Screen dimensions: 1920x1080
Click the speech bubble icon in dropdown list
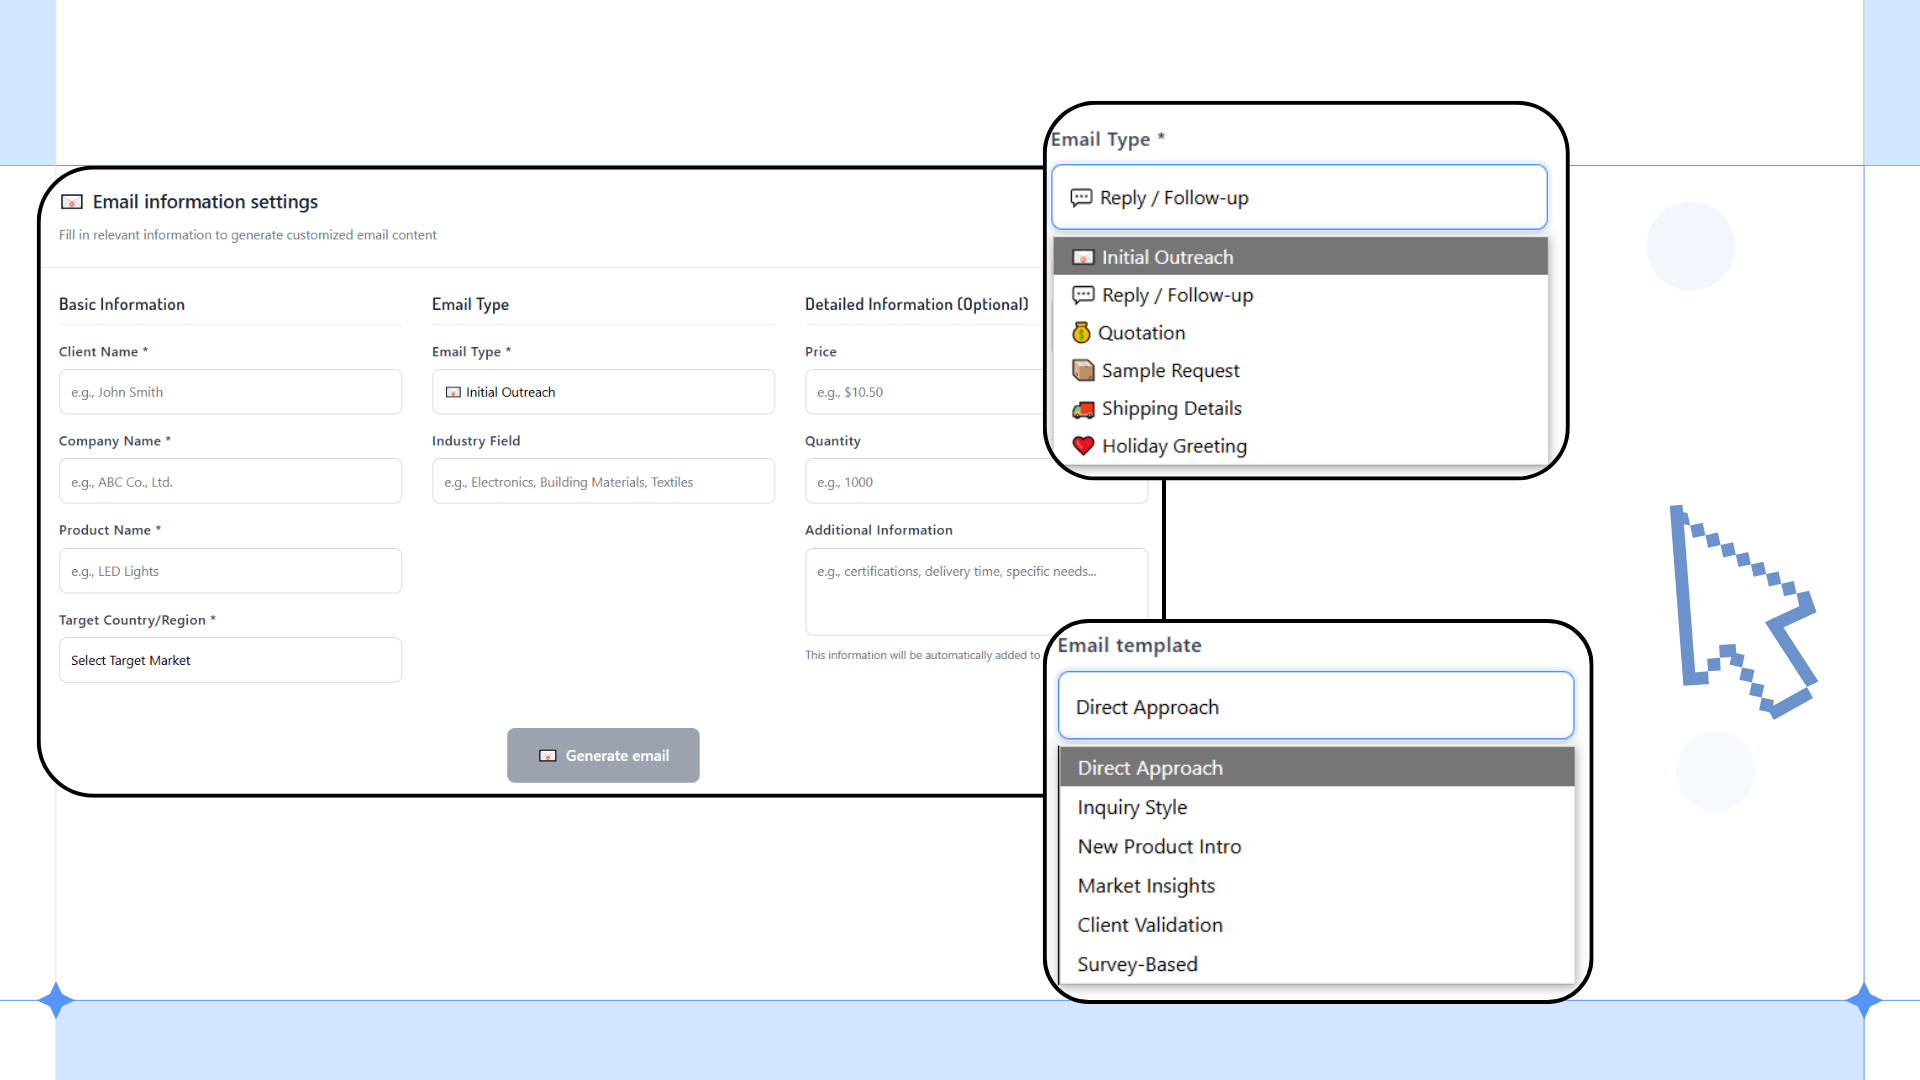1083,295
